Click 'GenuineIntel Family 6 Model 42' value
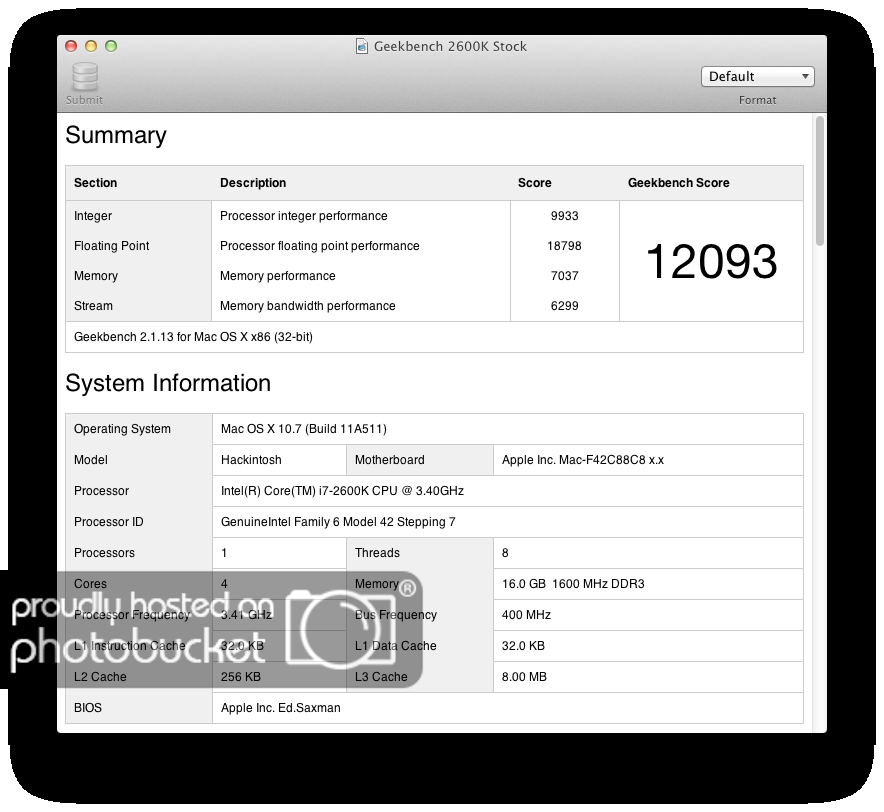This screenshot has height=812, width=884. tap(338, 522)
